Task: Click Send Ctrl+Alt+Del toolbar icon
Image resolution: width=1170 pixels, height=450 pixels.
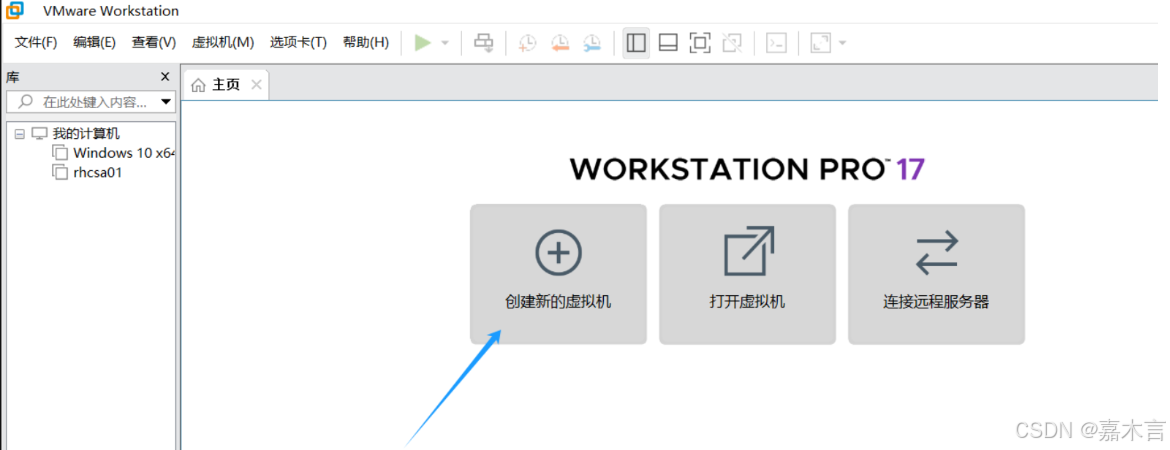Action: pos(484,43)
